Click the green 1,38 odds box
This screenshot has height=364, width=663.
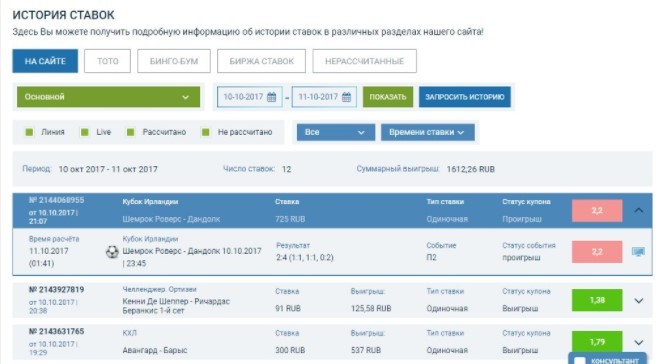(597, 300)
